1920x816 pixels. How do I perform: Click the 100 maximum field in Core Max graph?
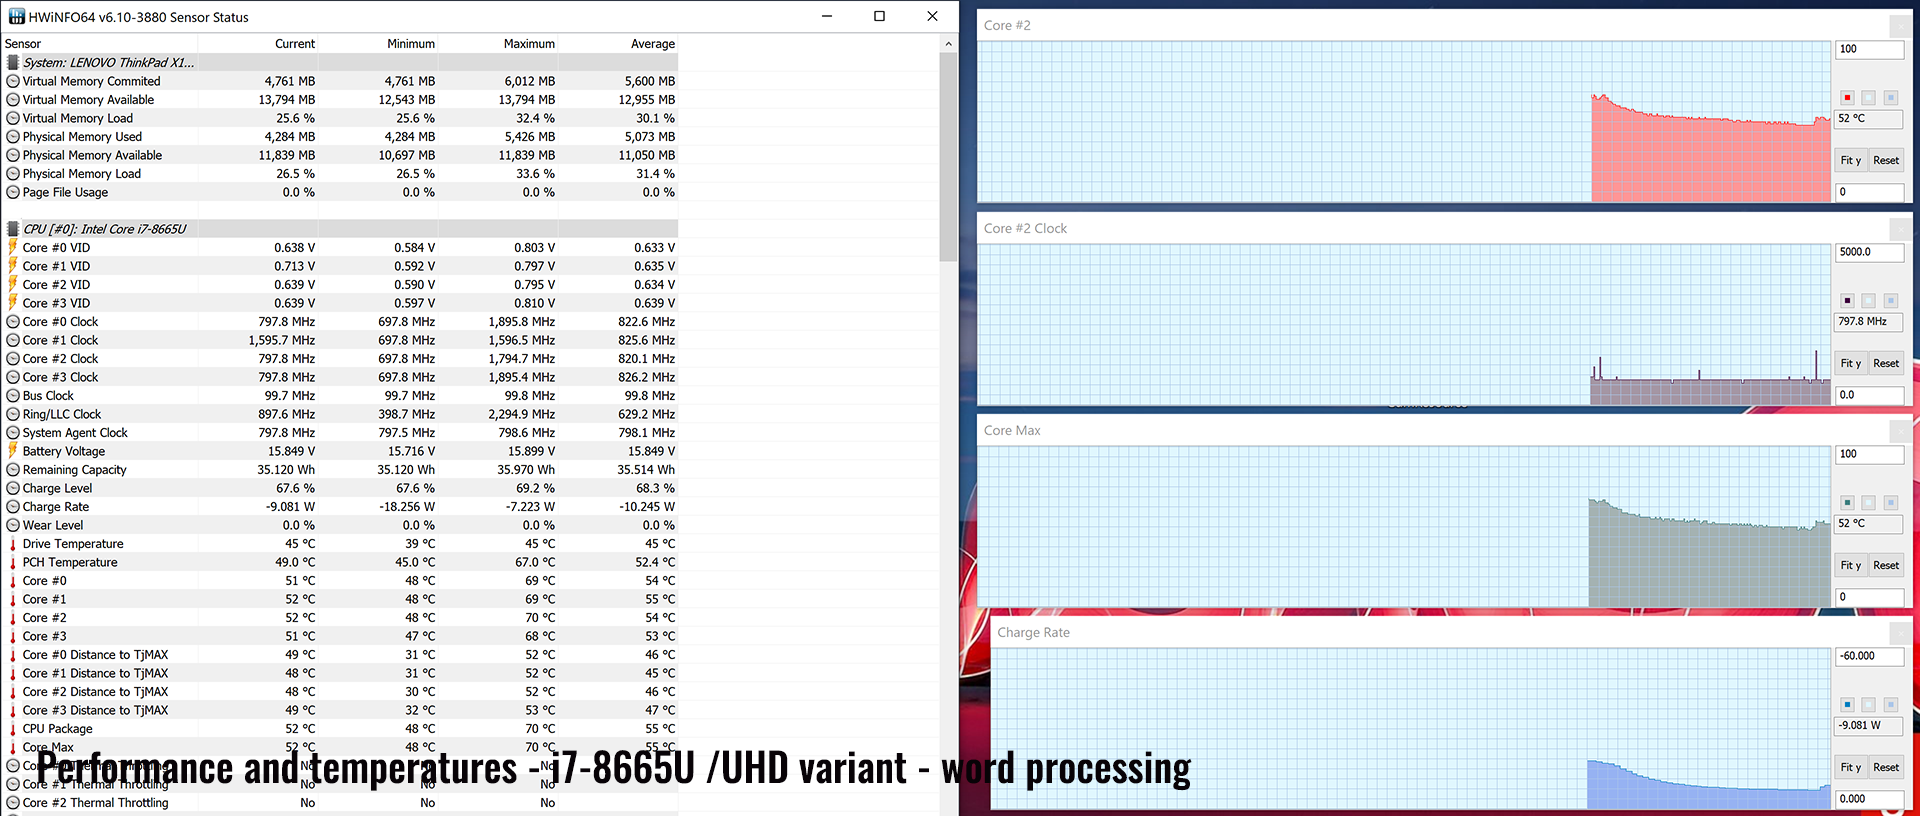[1870, 454]
